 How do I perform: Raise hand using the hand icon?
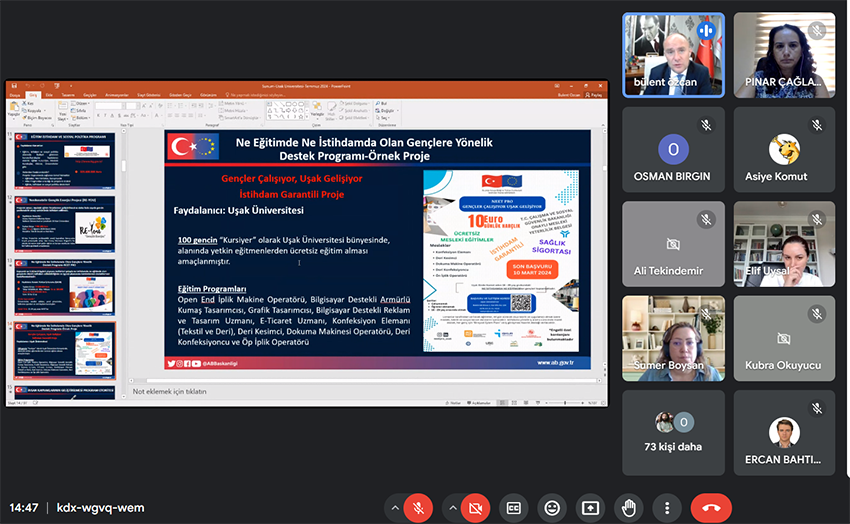pyautogui.click(x=628, y=508)
